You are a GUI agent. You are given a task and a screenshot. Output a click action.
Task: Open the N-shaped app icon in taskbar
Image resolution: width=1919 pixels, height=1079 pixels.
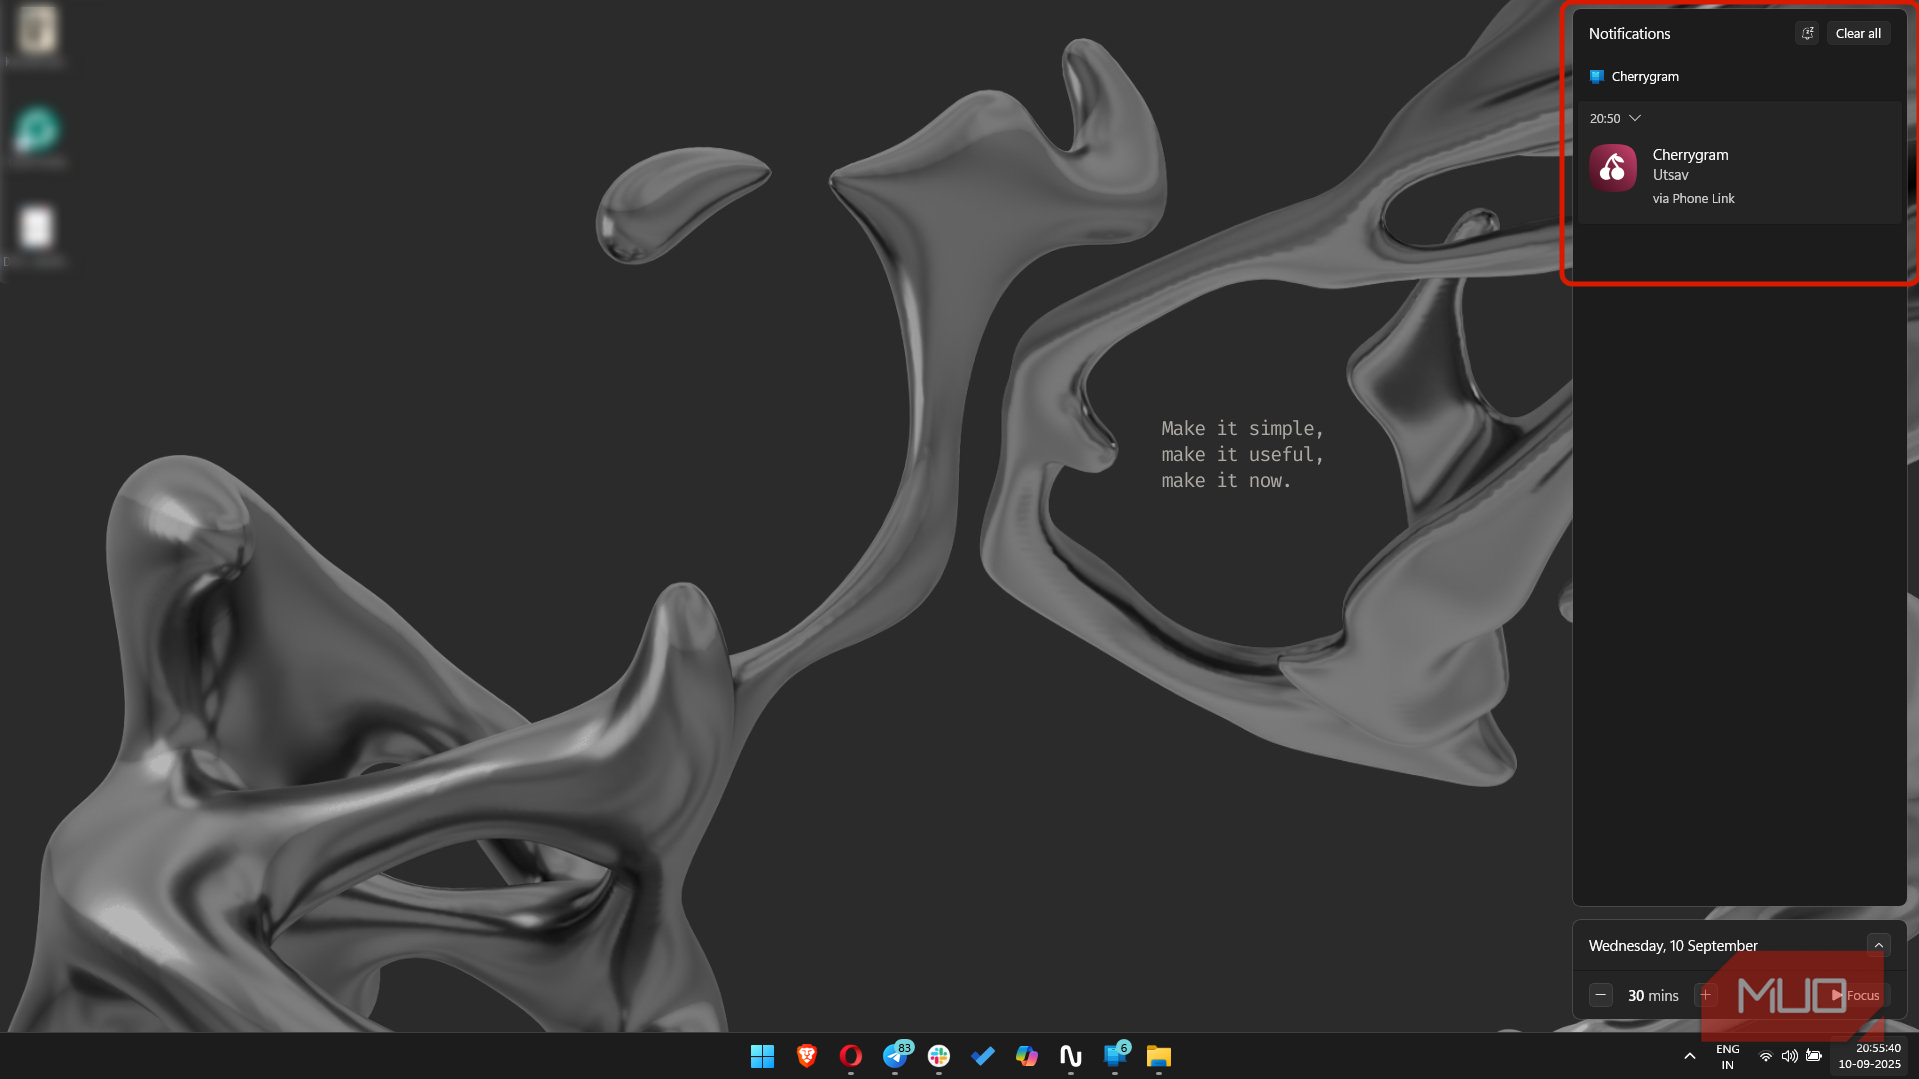click(1070, 1056)
